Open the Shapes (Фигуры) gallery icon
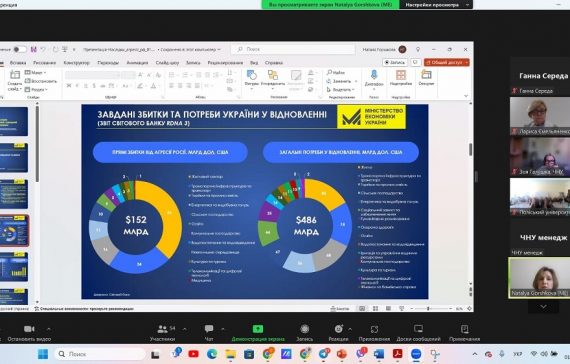570x364 pixels. (251, 75)
